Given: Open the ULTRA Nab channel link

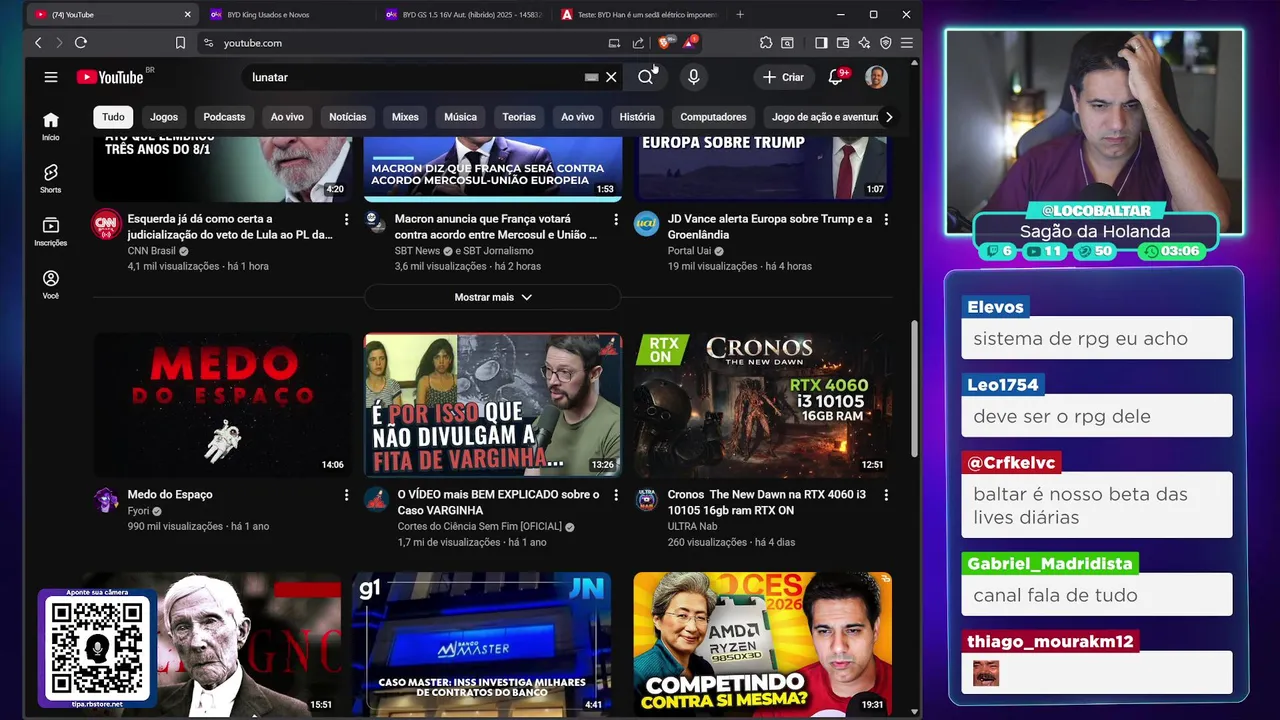Looking at the screenshot, I should (693, 527).
